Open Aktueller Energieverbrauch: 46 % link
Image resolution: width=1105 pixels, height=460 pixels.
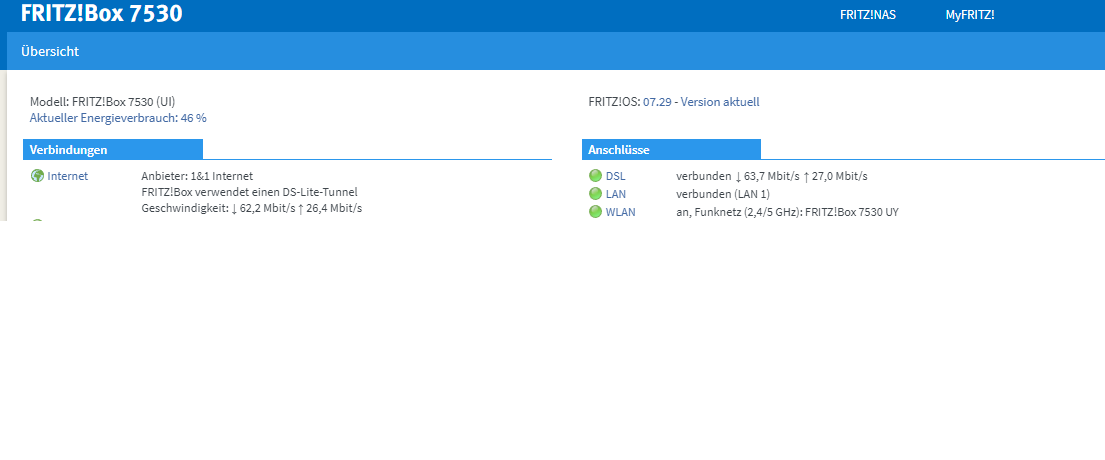[118, 118]
